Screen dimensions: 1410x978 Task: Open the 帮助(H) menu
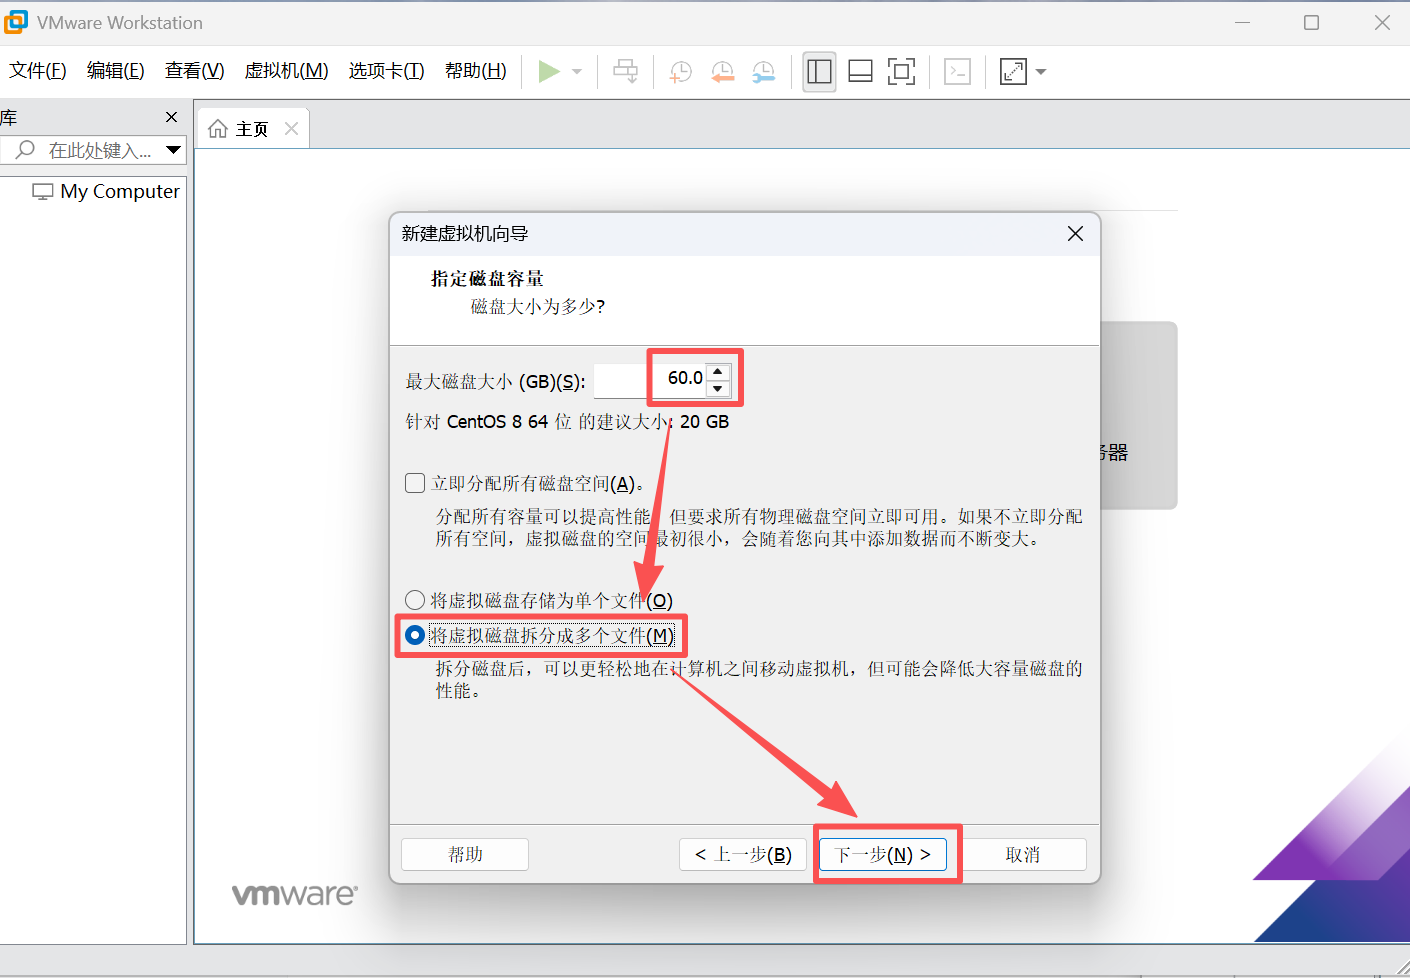476,71
